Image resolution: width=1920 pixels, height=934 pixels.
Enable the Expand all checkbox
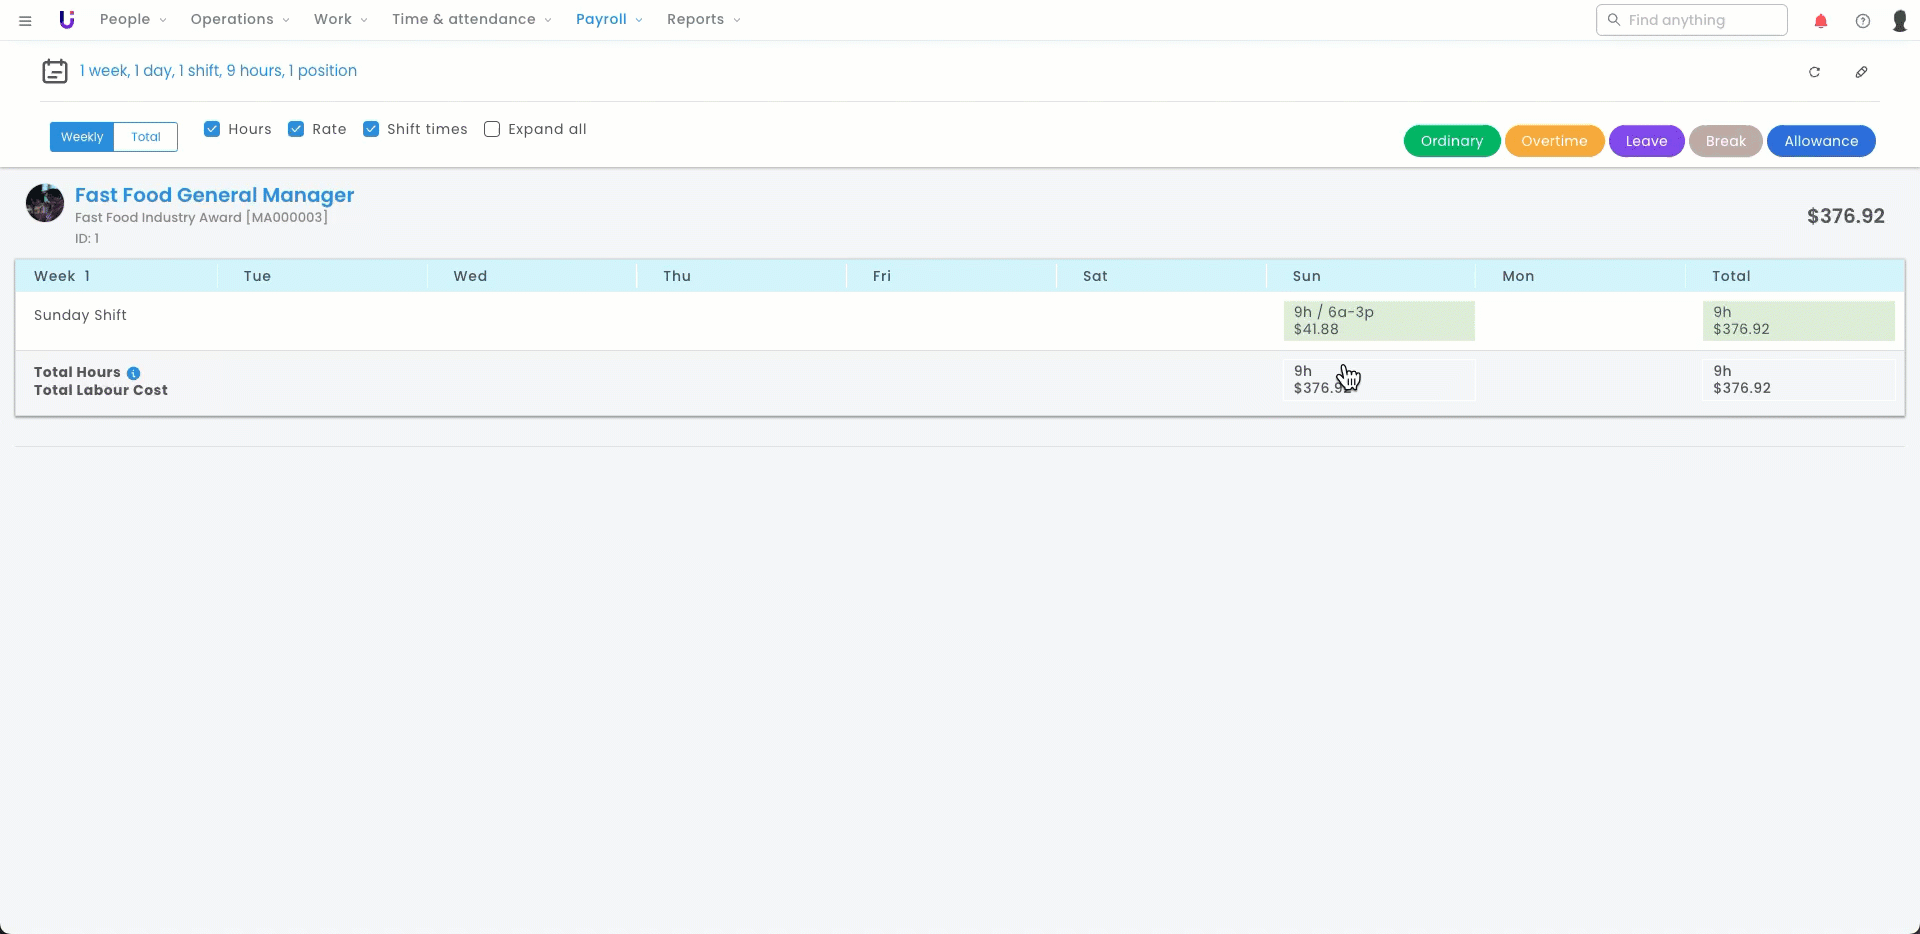492,129
